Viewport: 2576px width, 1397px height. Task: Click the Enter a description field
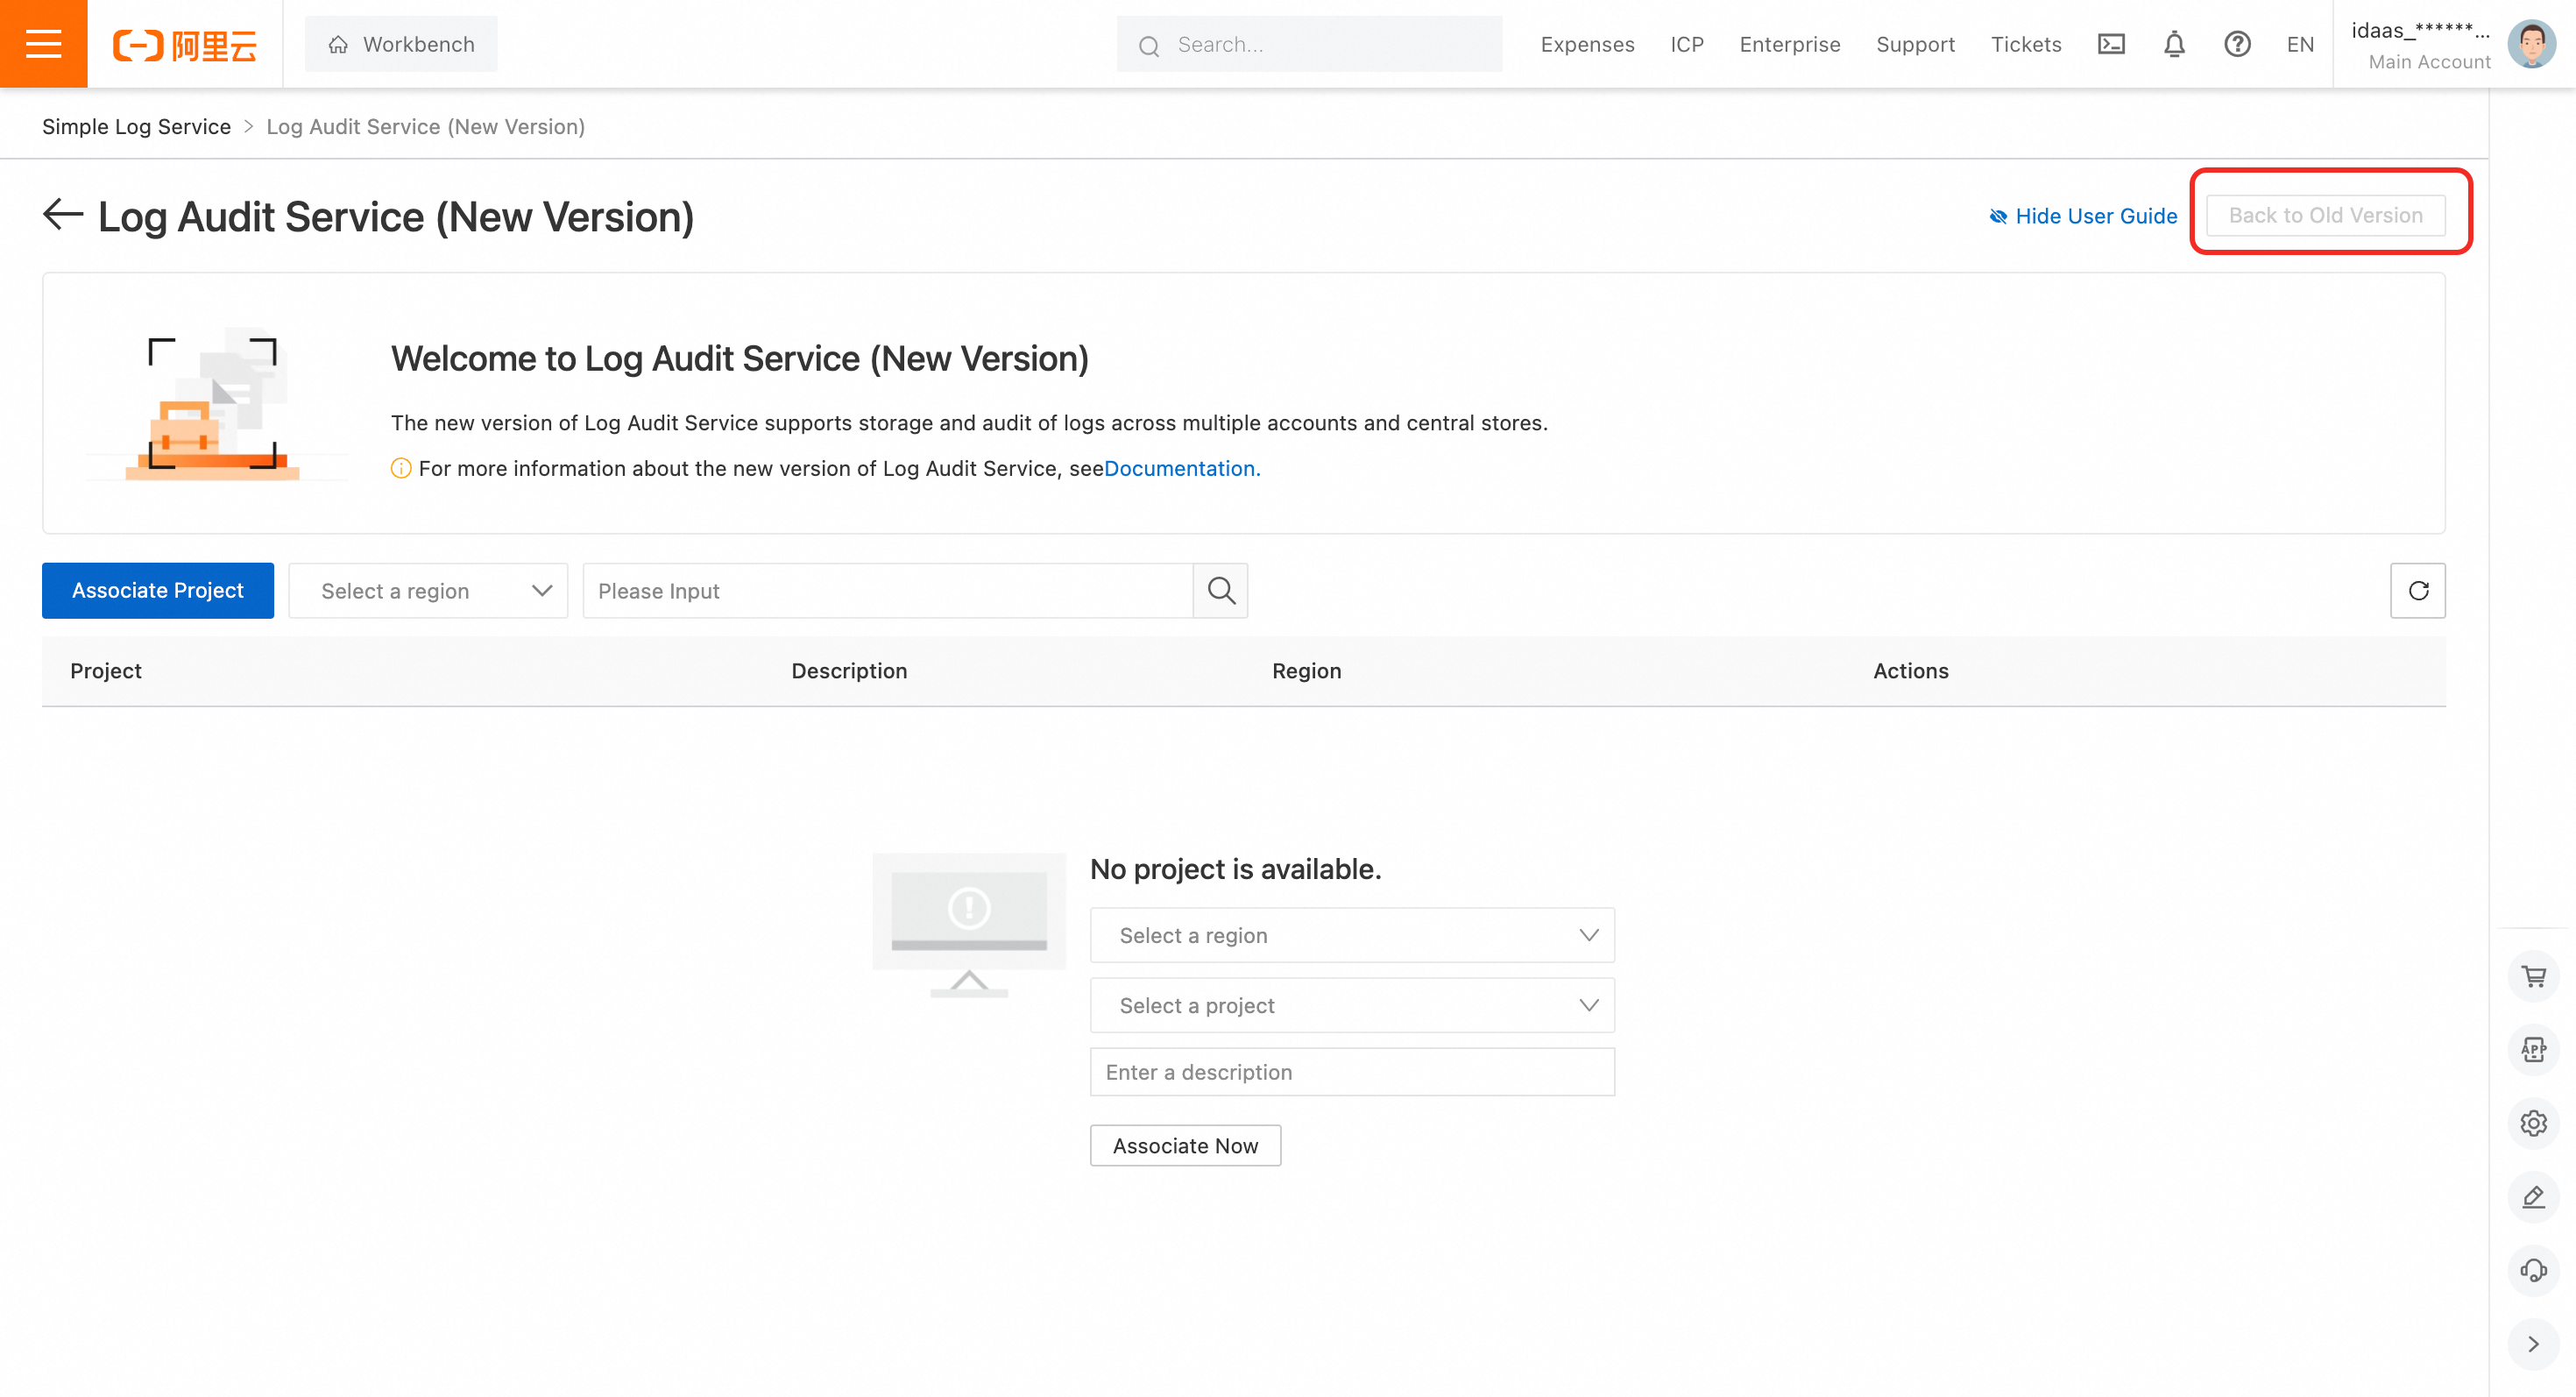pos(1352,1072)
